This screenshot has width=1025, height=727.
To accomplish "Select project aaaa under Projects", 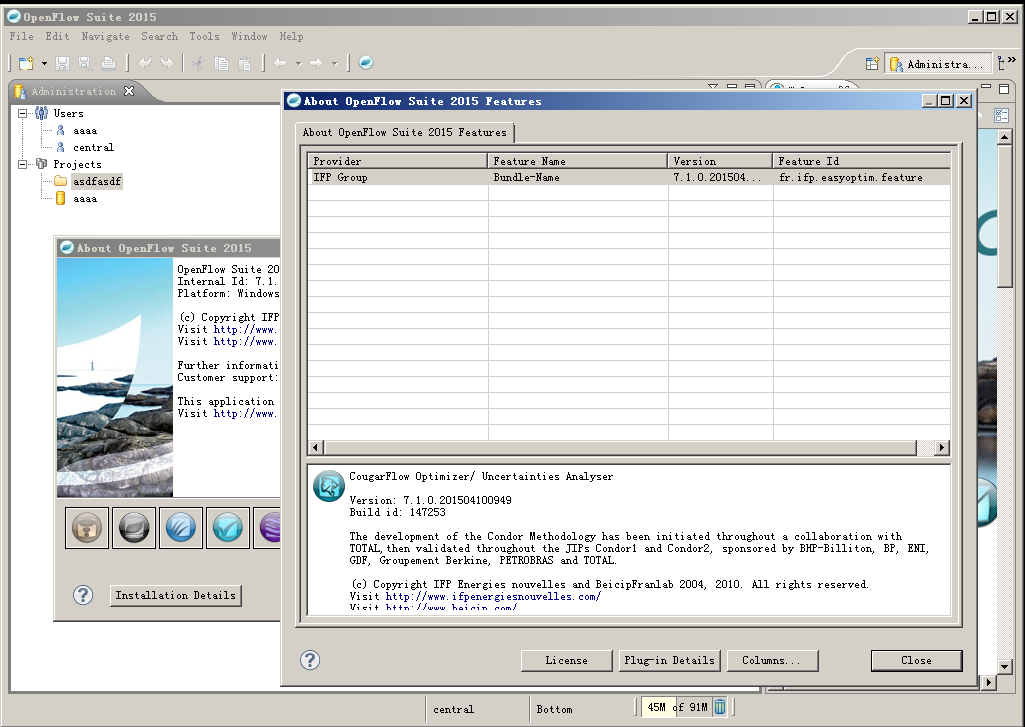I will (x=85, y=199).
